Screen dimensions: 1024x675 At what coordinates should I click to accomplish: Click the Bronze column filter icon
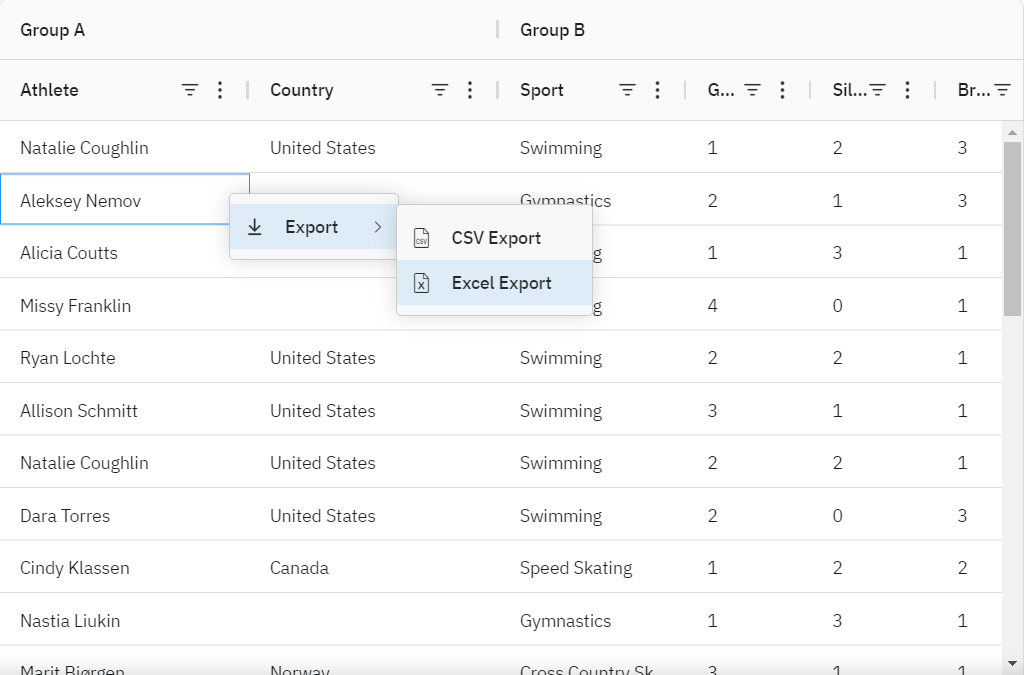[x=1002, y=90]
